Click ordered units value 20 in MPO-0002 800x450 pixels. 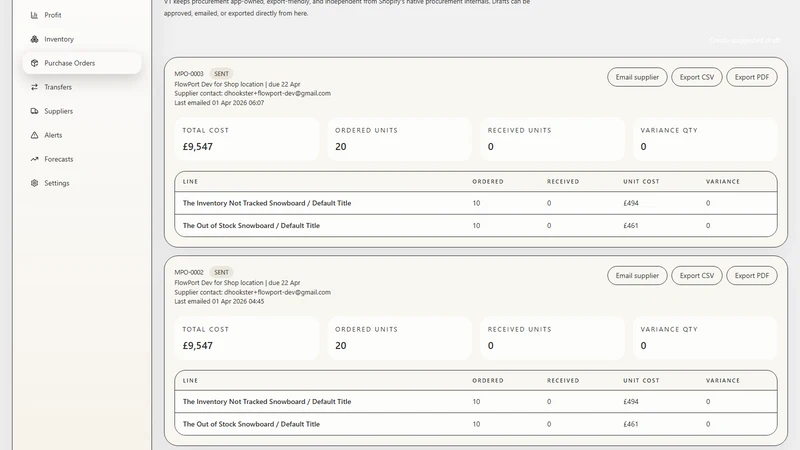coord(341,346)
